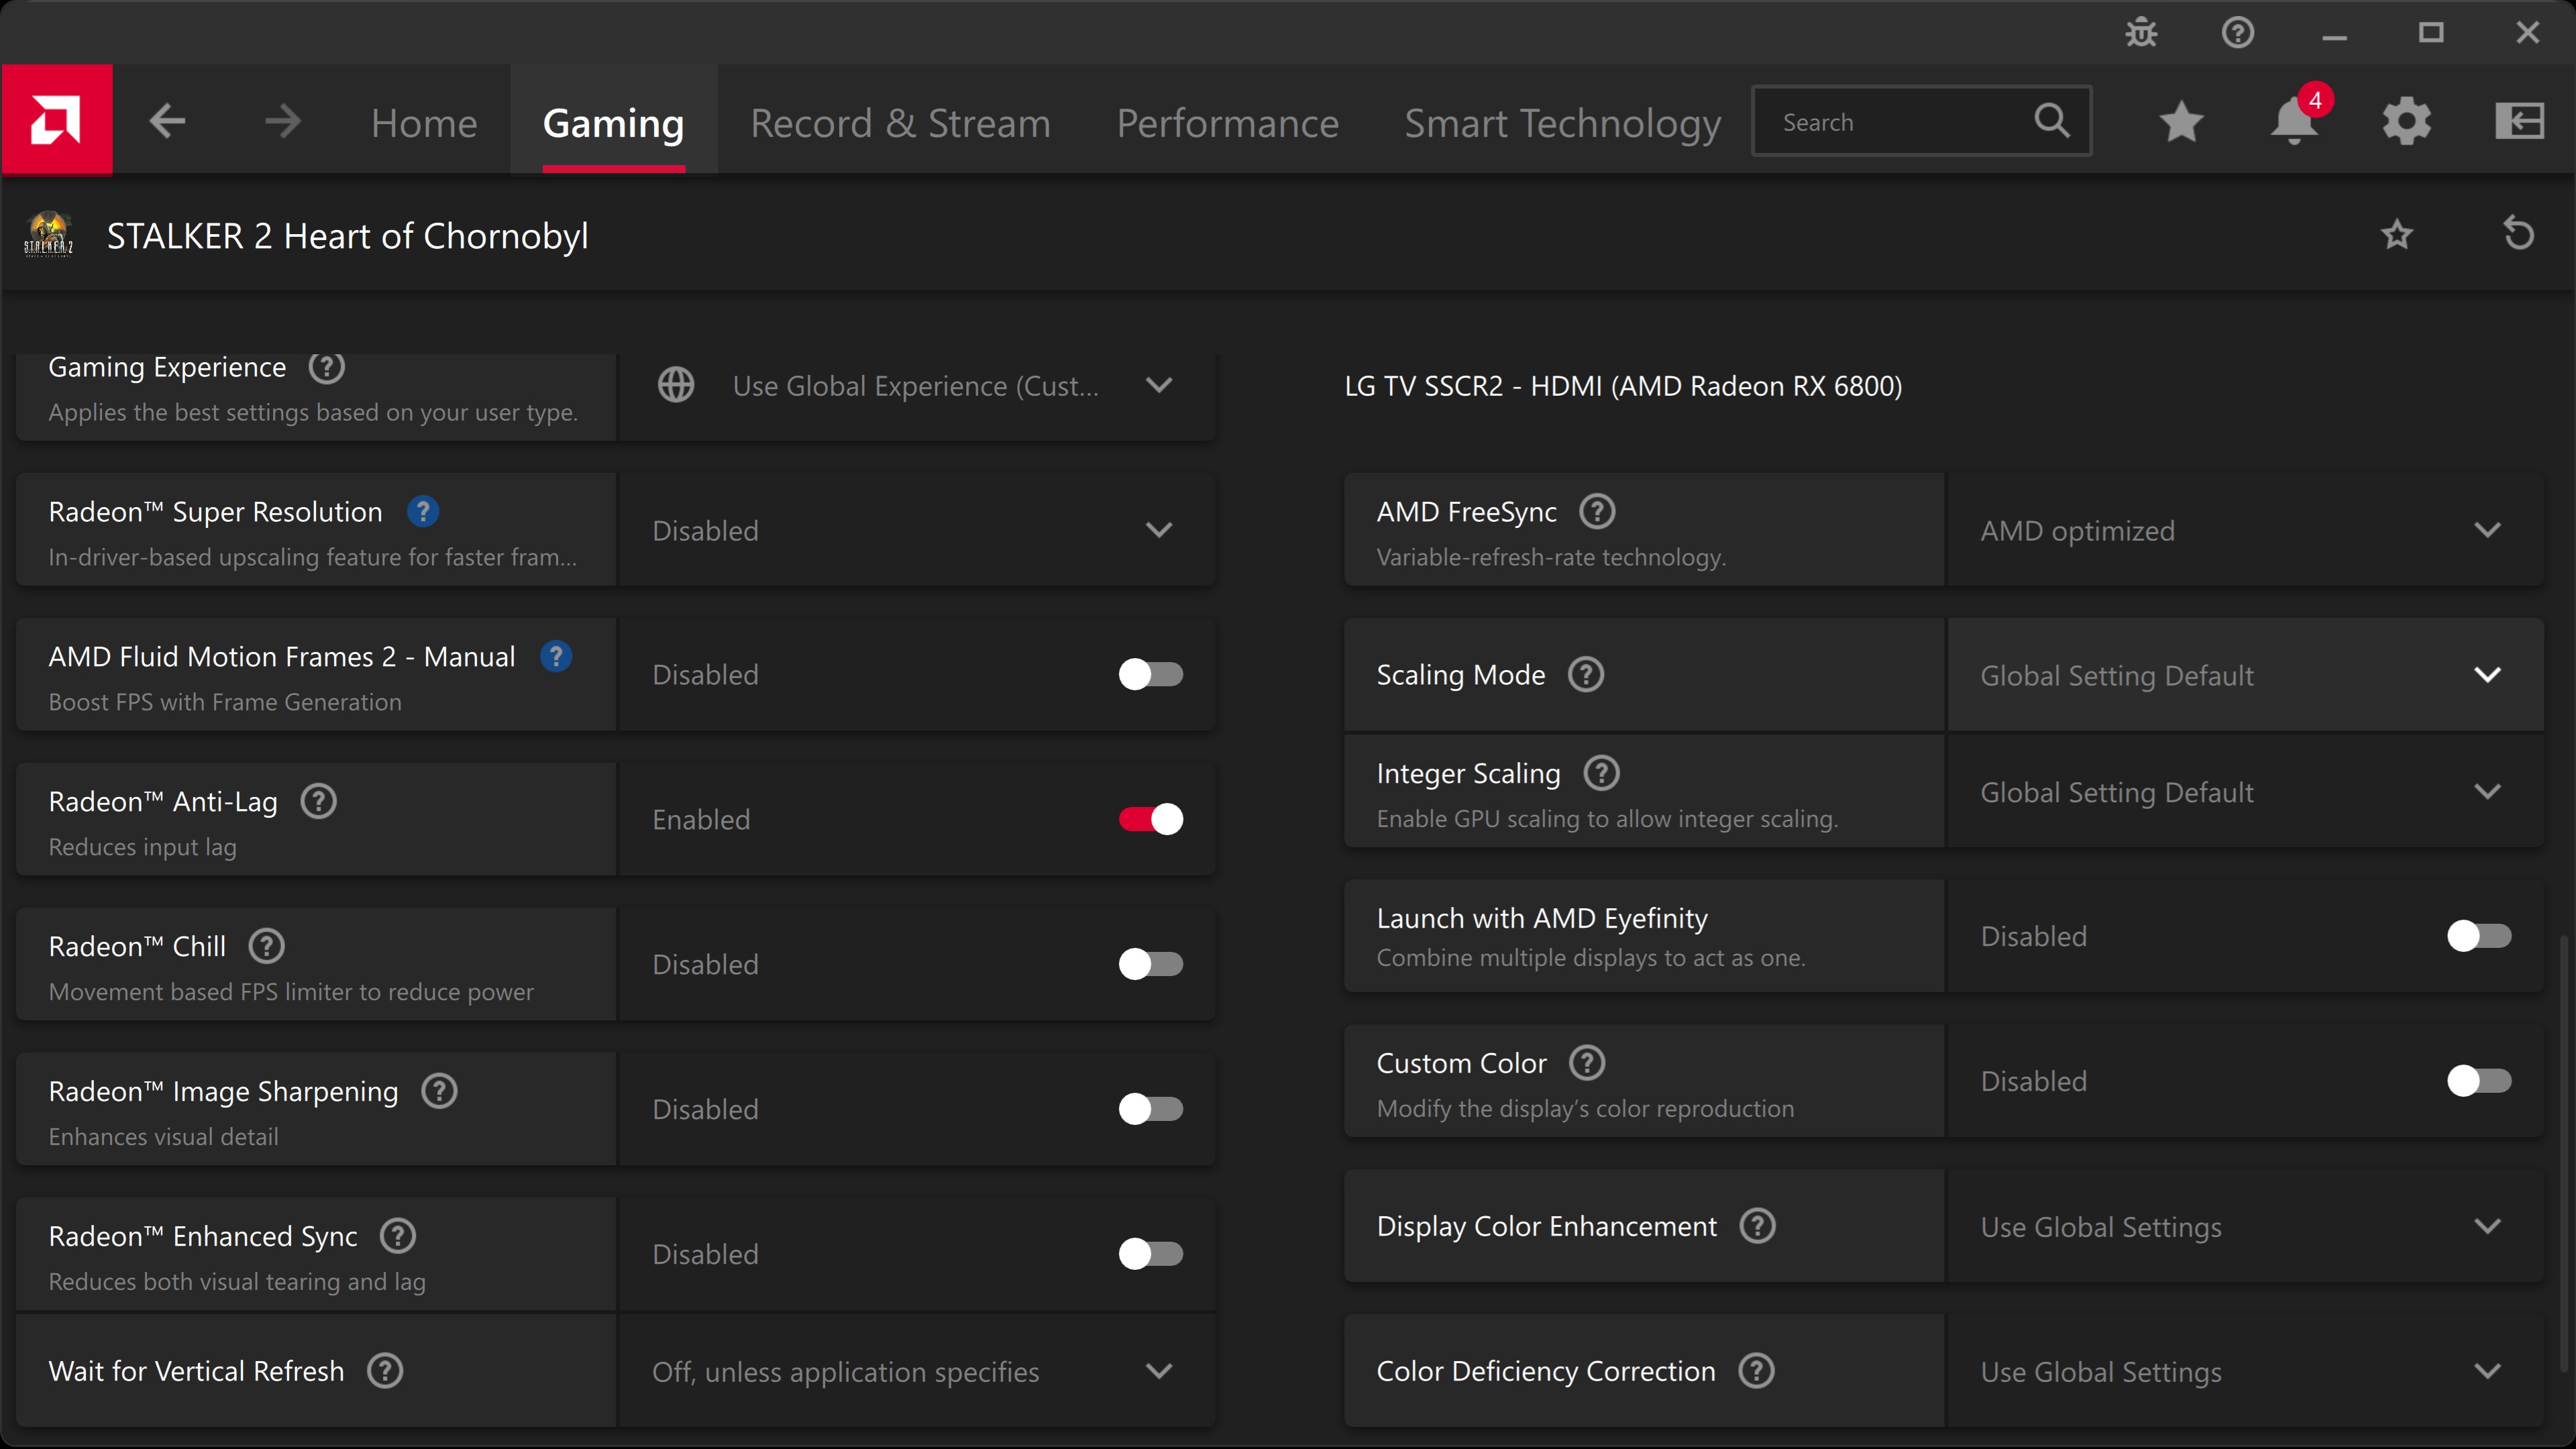Image resolution: width=2576 pixels, height=1449 pixels.
Task: Click the Radeon Chill label
Action: [x=137, y=946]
